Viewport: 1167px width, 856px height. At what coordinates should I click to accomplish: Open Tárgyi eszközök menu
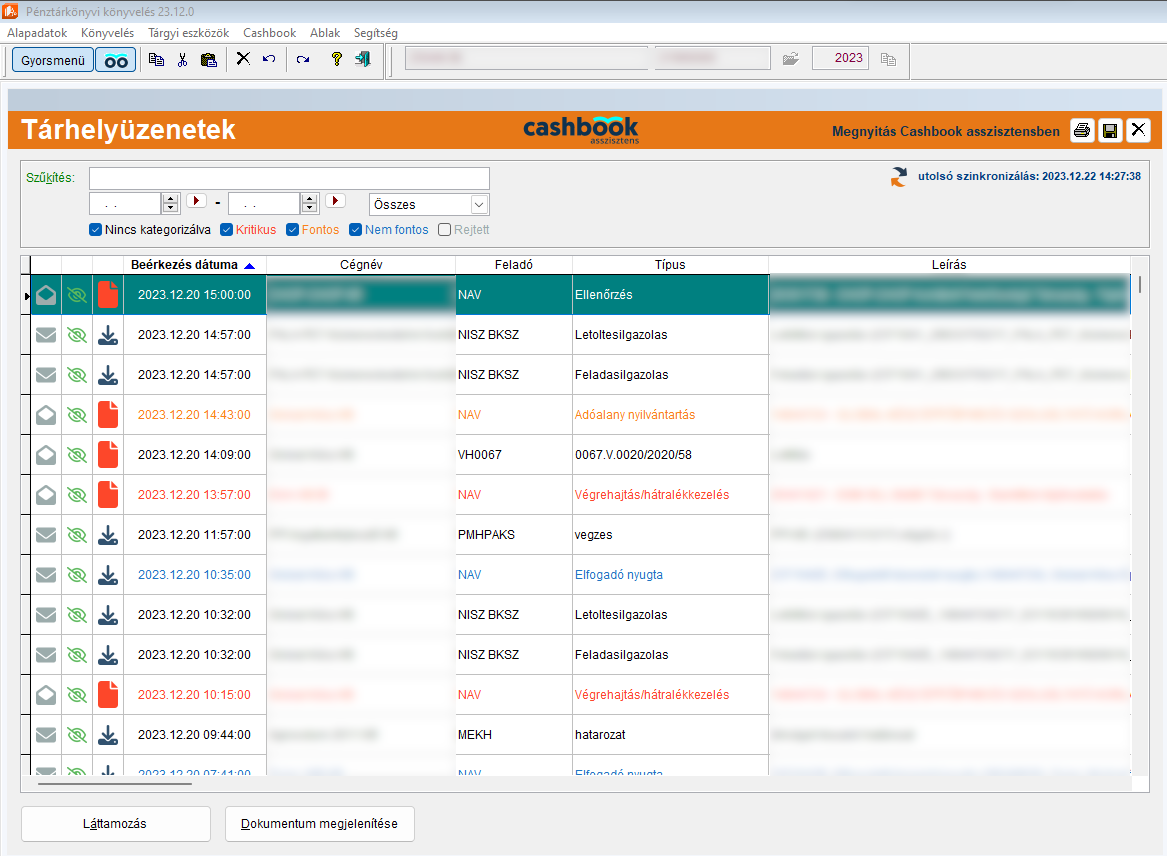pos(188,33)
